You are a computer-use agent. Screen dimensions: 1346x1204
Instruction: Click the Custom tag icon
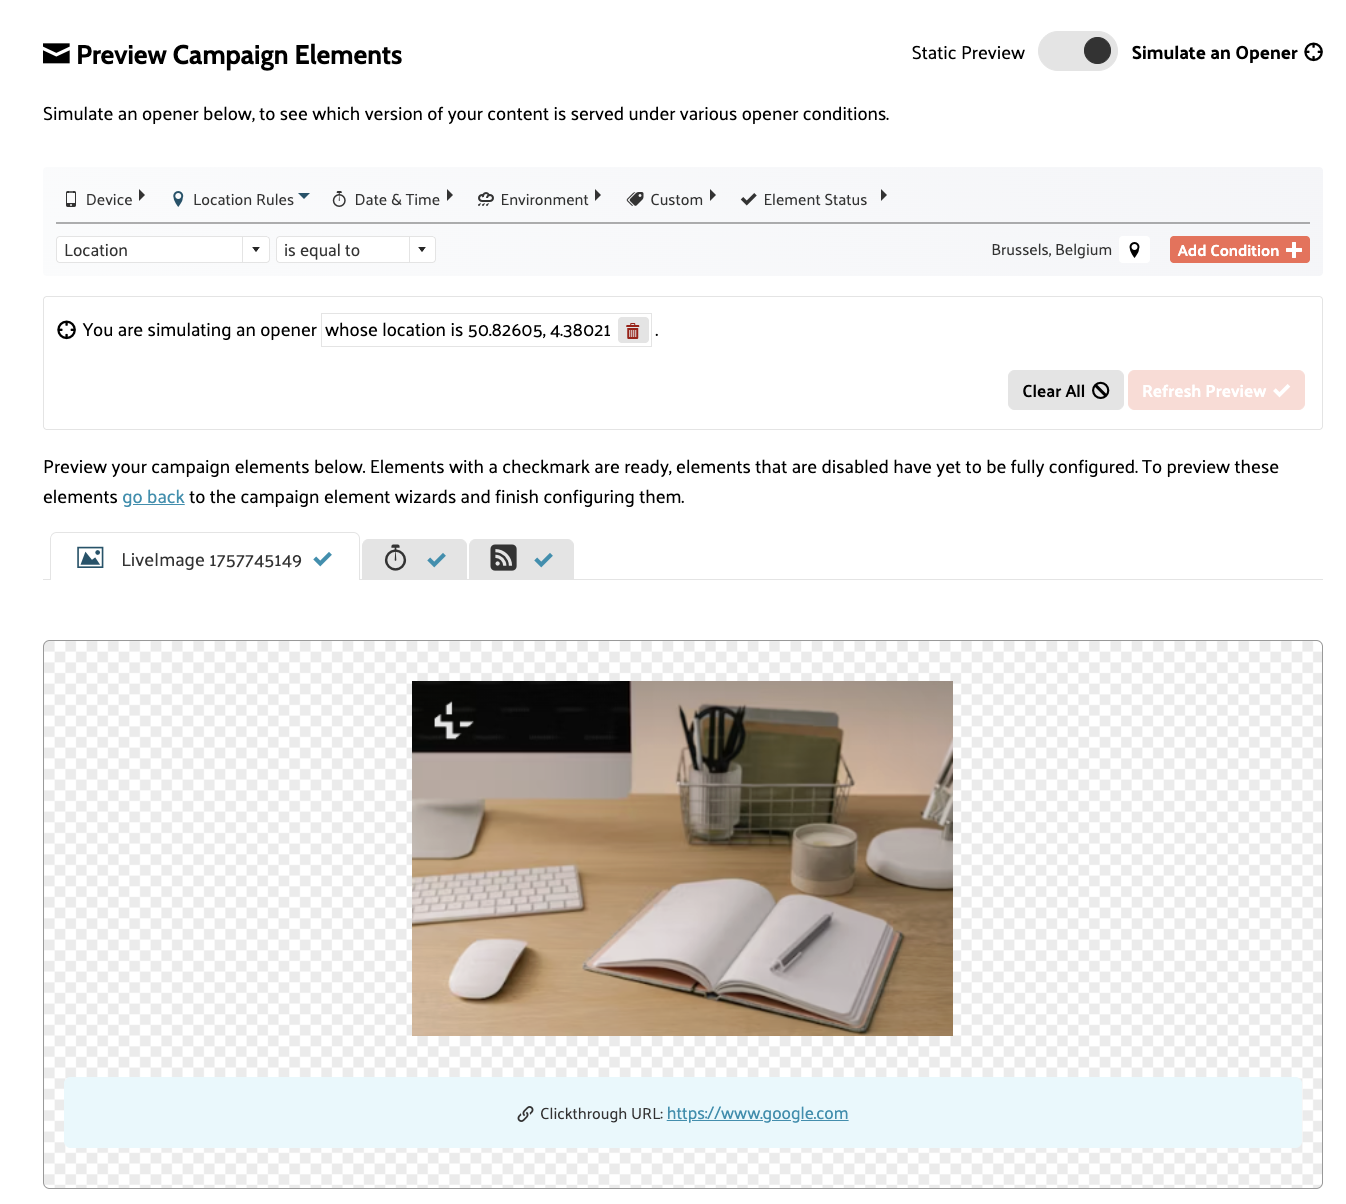pos(635,199)
